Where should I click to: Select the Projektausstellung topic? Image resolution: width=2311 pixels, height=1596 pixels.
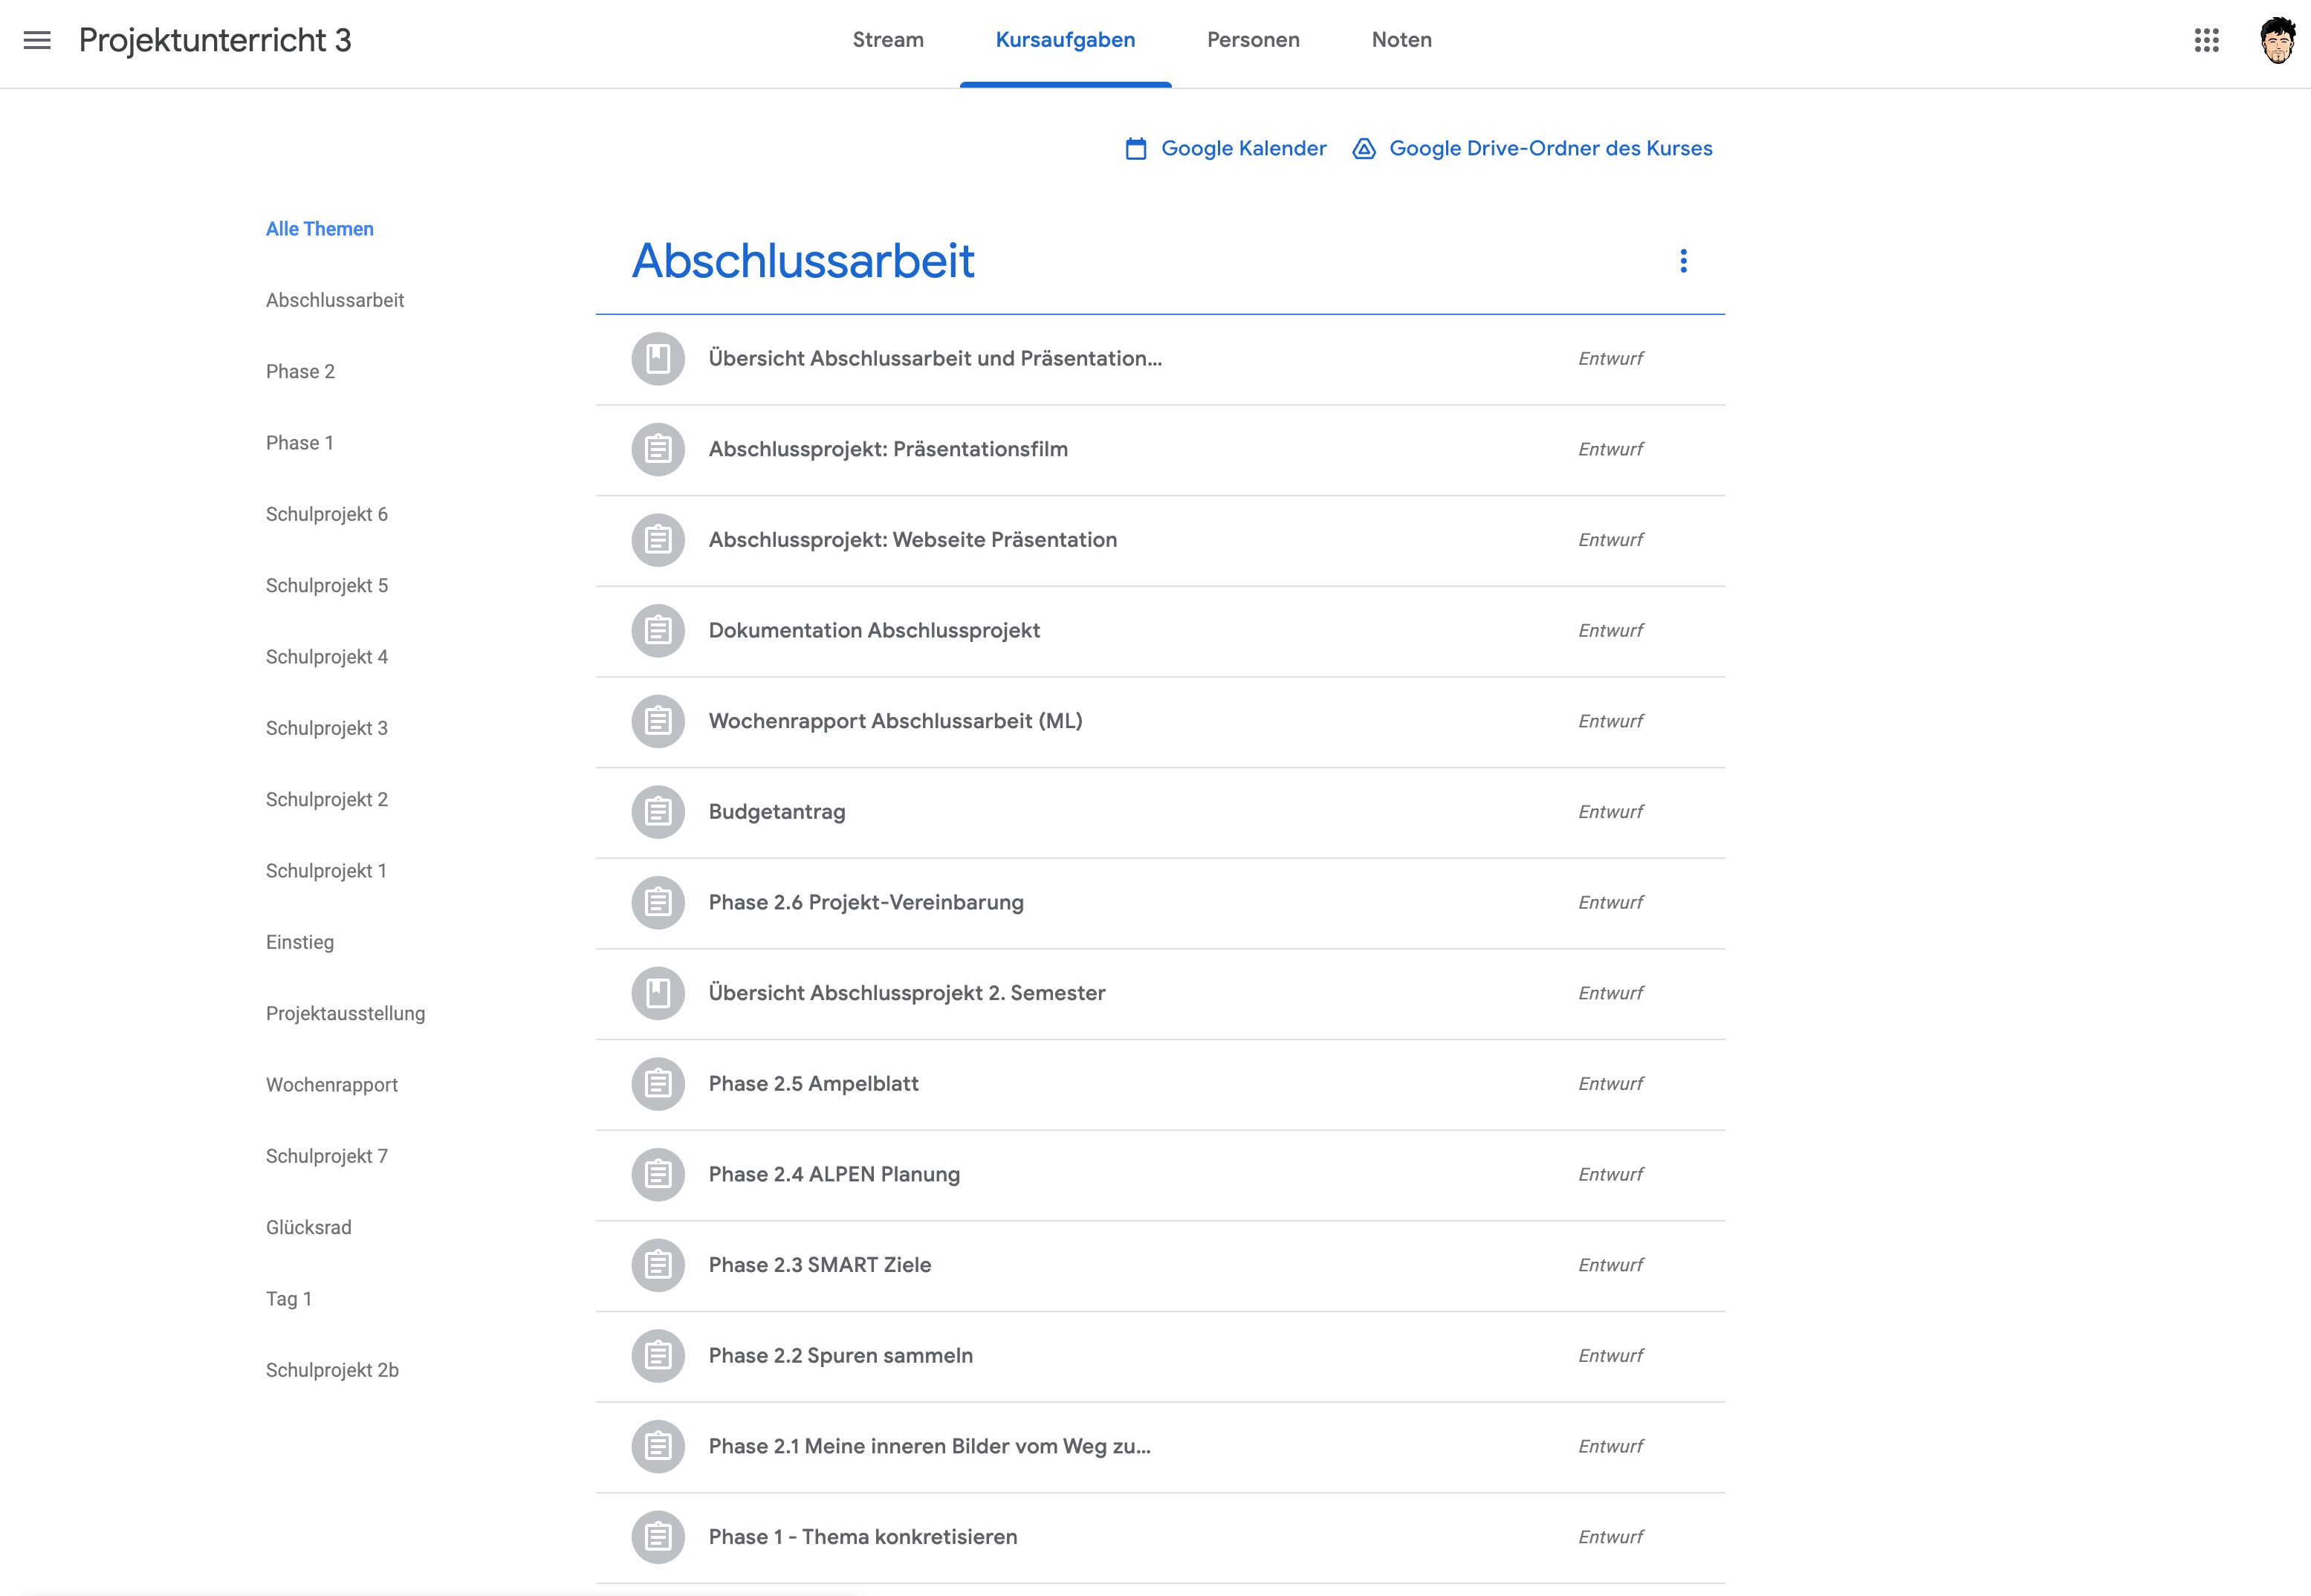pyautogui.click(x=345, y=1014)
